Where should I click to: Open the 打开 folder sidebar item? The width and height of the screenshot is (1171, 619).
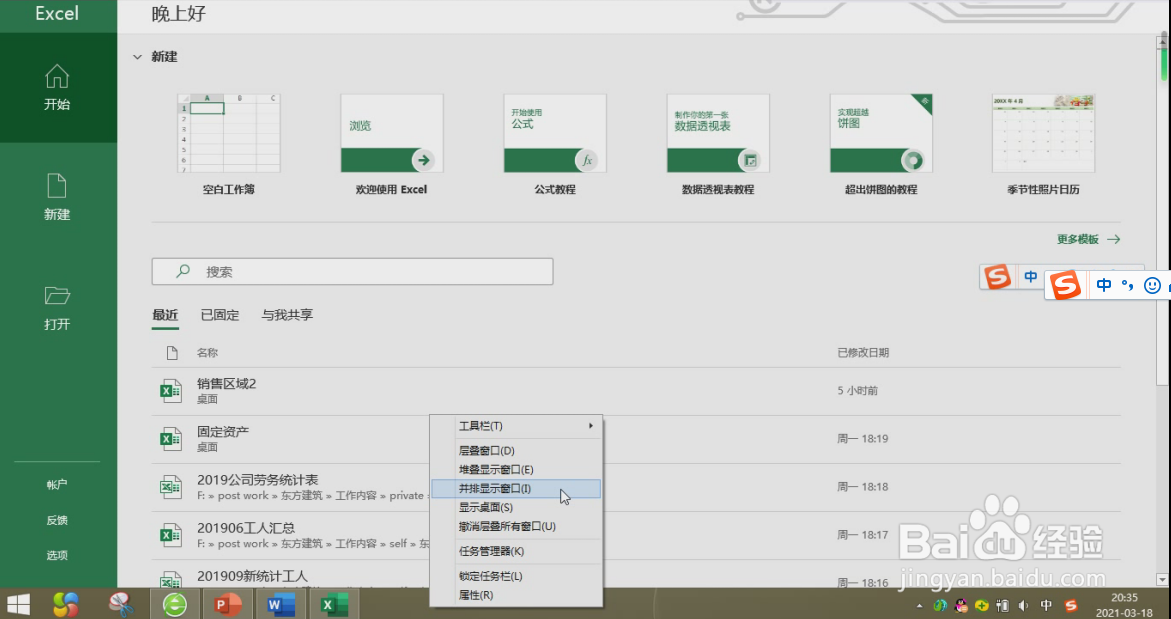point(58,308)
